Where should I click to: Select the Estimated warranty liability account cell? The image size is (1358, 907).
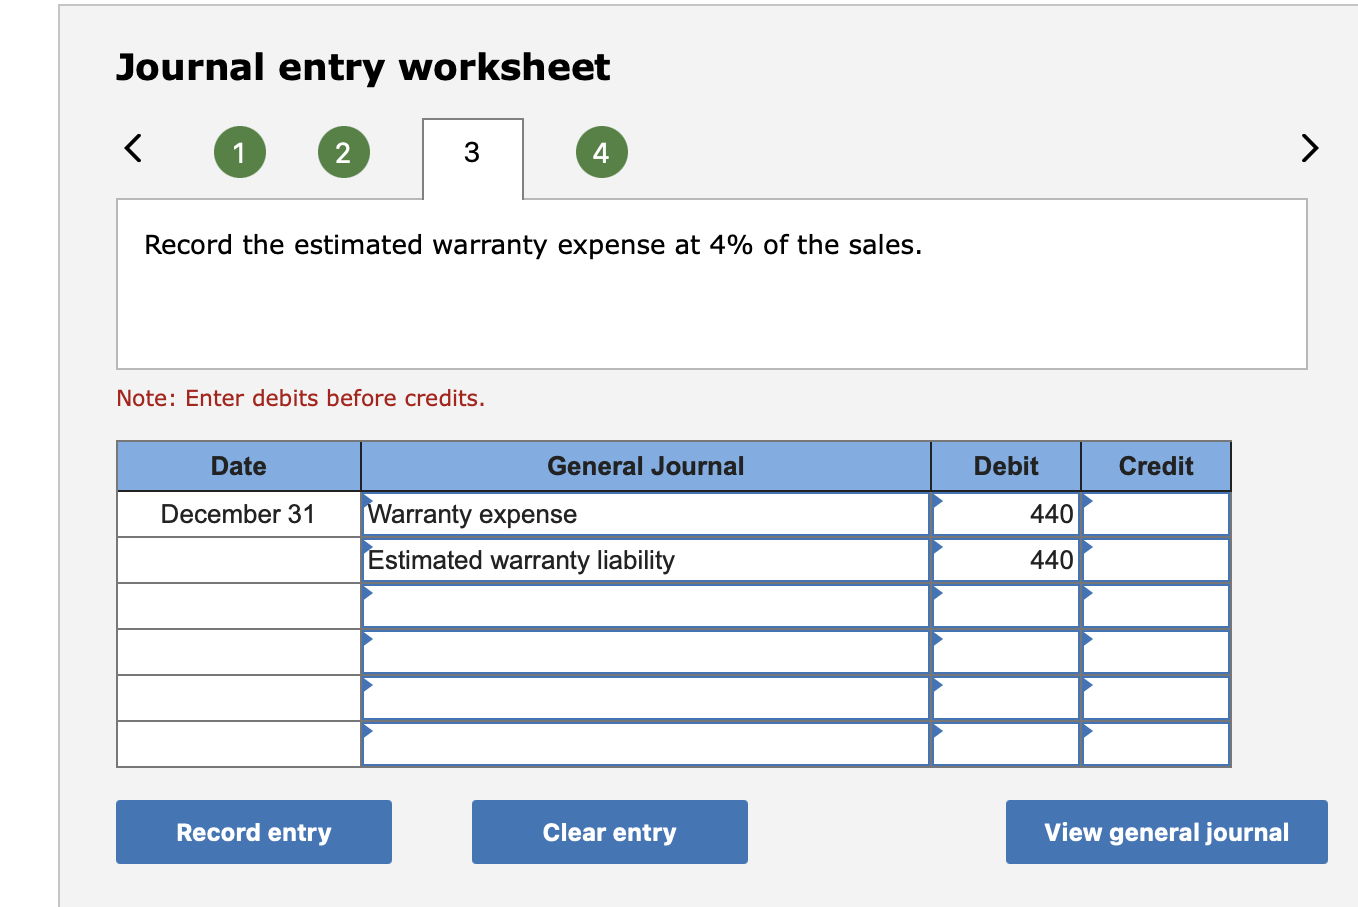646,560
